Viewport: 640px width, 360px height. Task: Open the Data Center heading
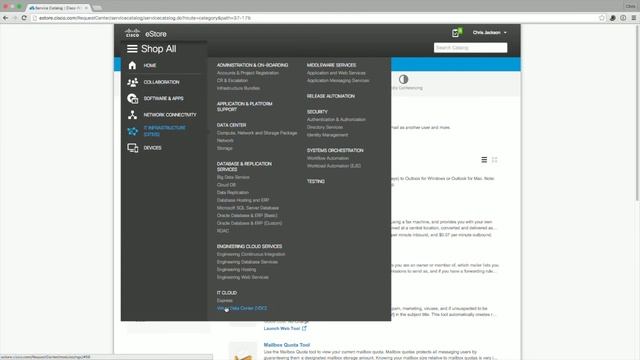[231, 125]
